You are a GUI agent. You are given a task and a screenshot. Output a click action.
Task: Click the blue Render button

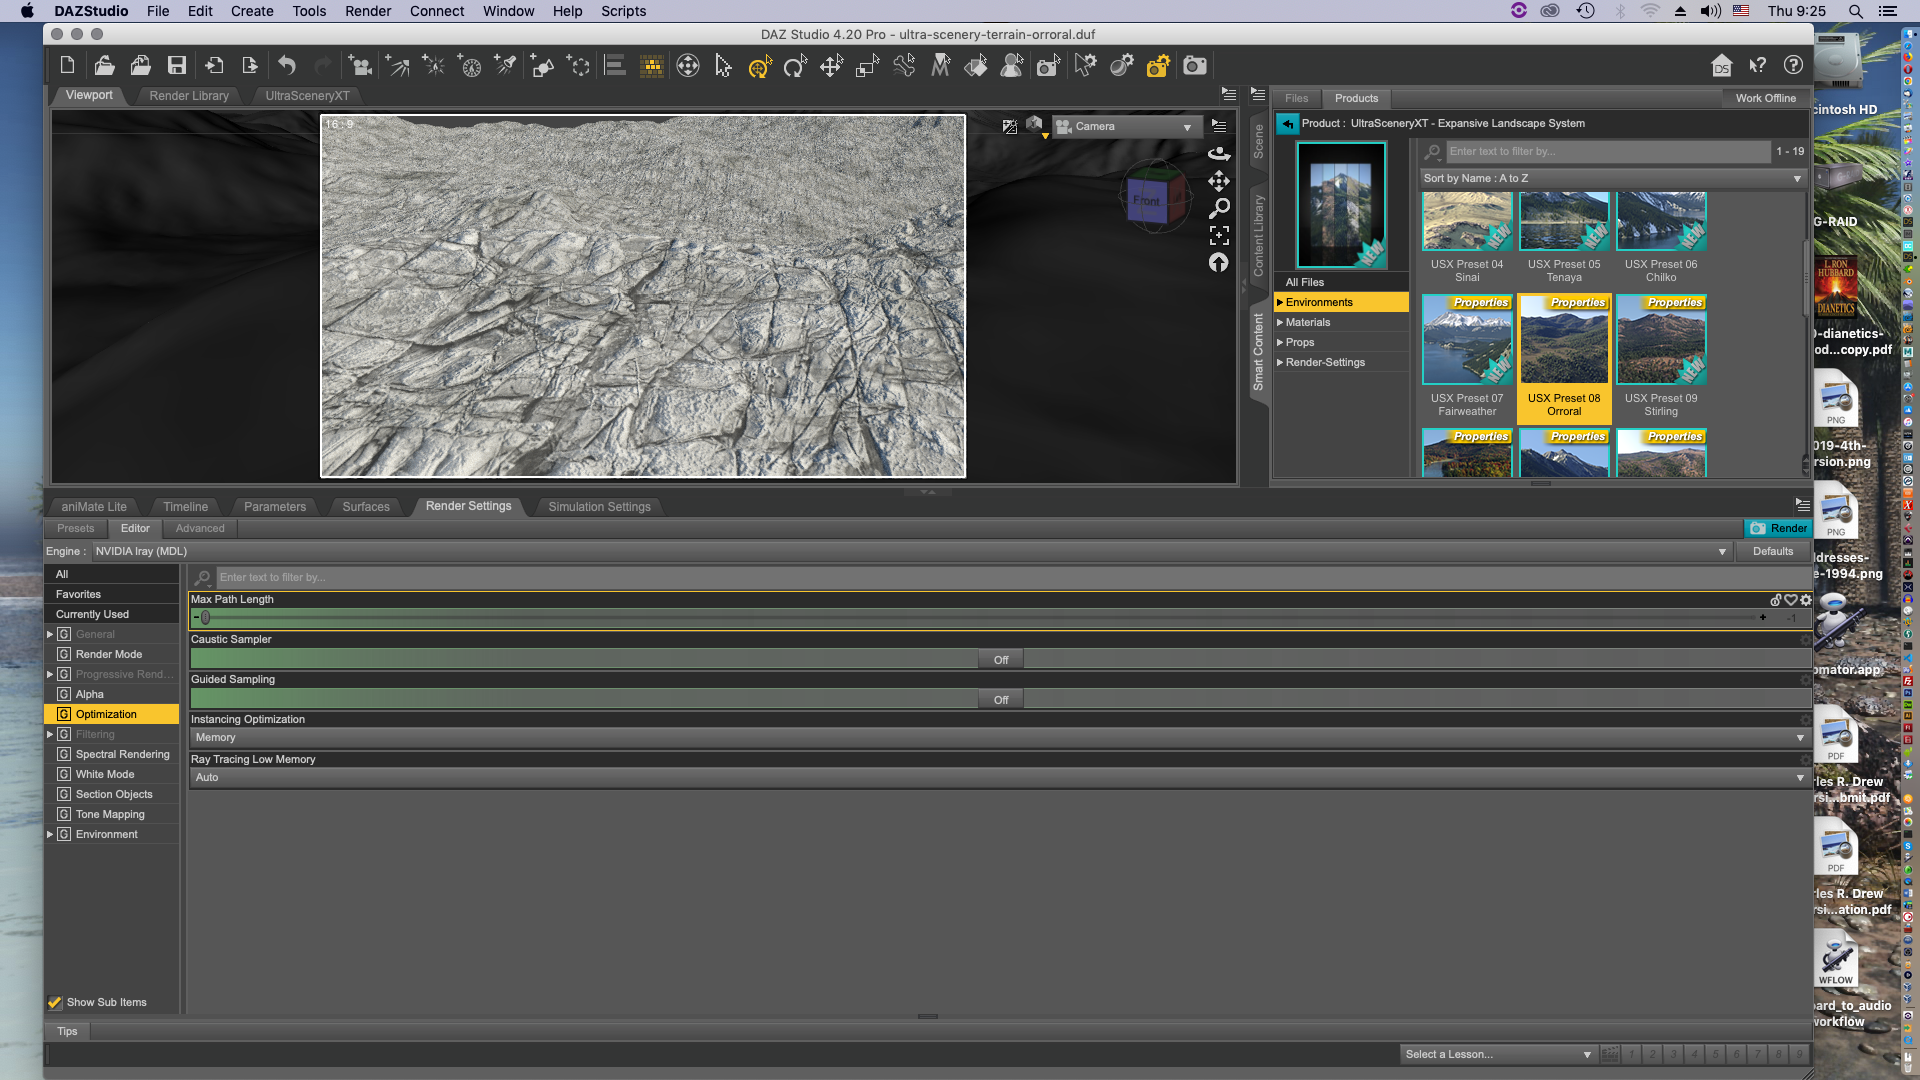tap(1778, 528)
